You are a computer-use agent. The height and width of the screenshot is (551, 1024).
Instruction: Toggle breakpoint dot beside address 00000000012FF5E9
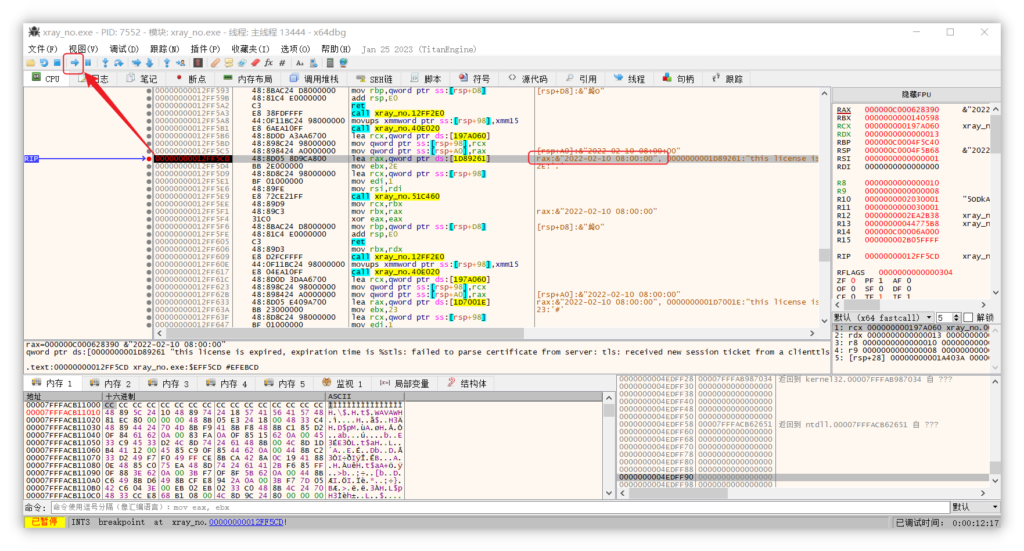coord(149,197)
